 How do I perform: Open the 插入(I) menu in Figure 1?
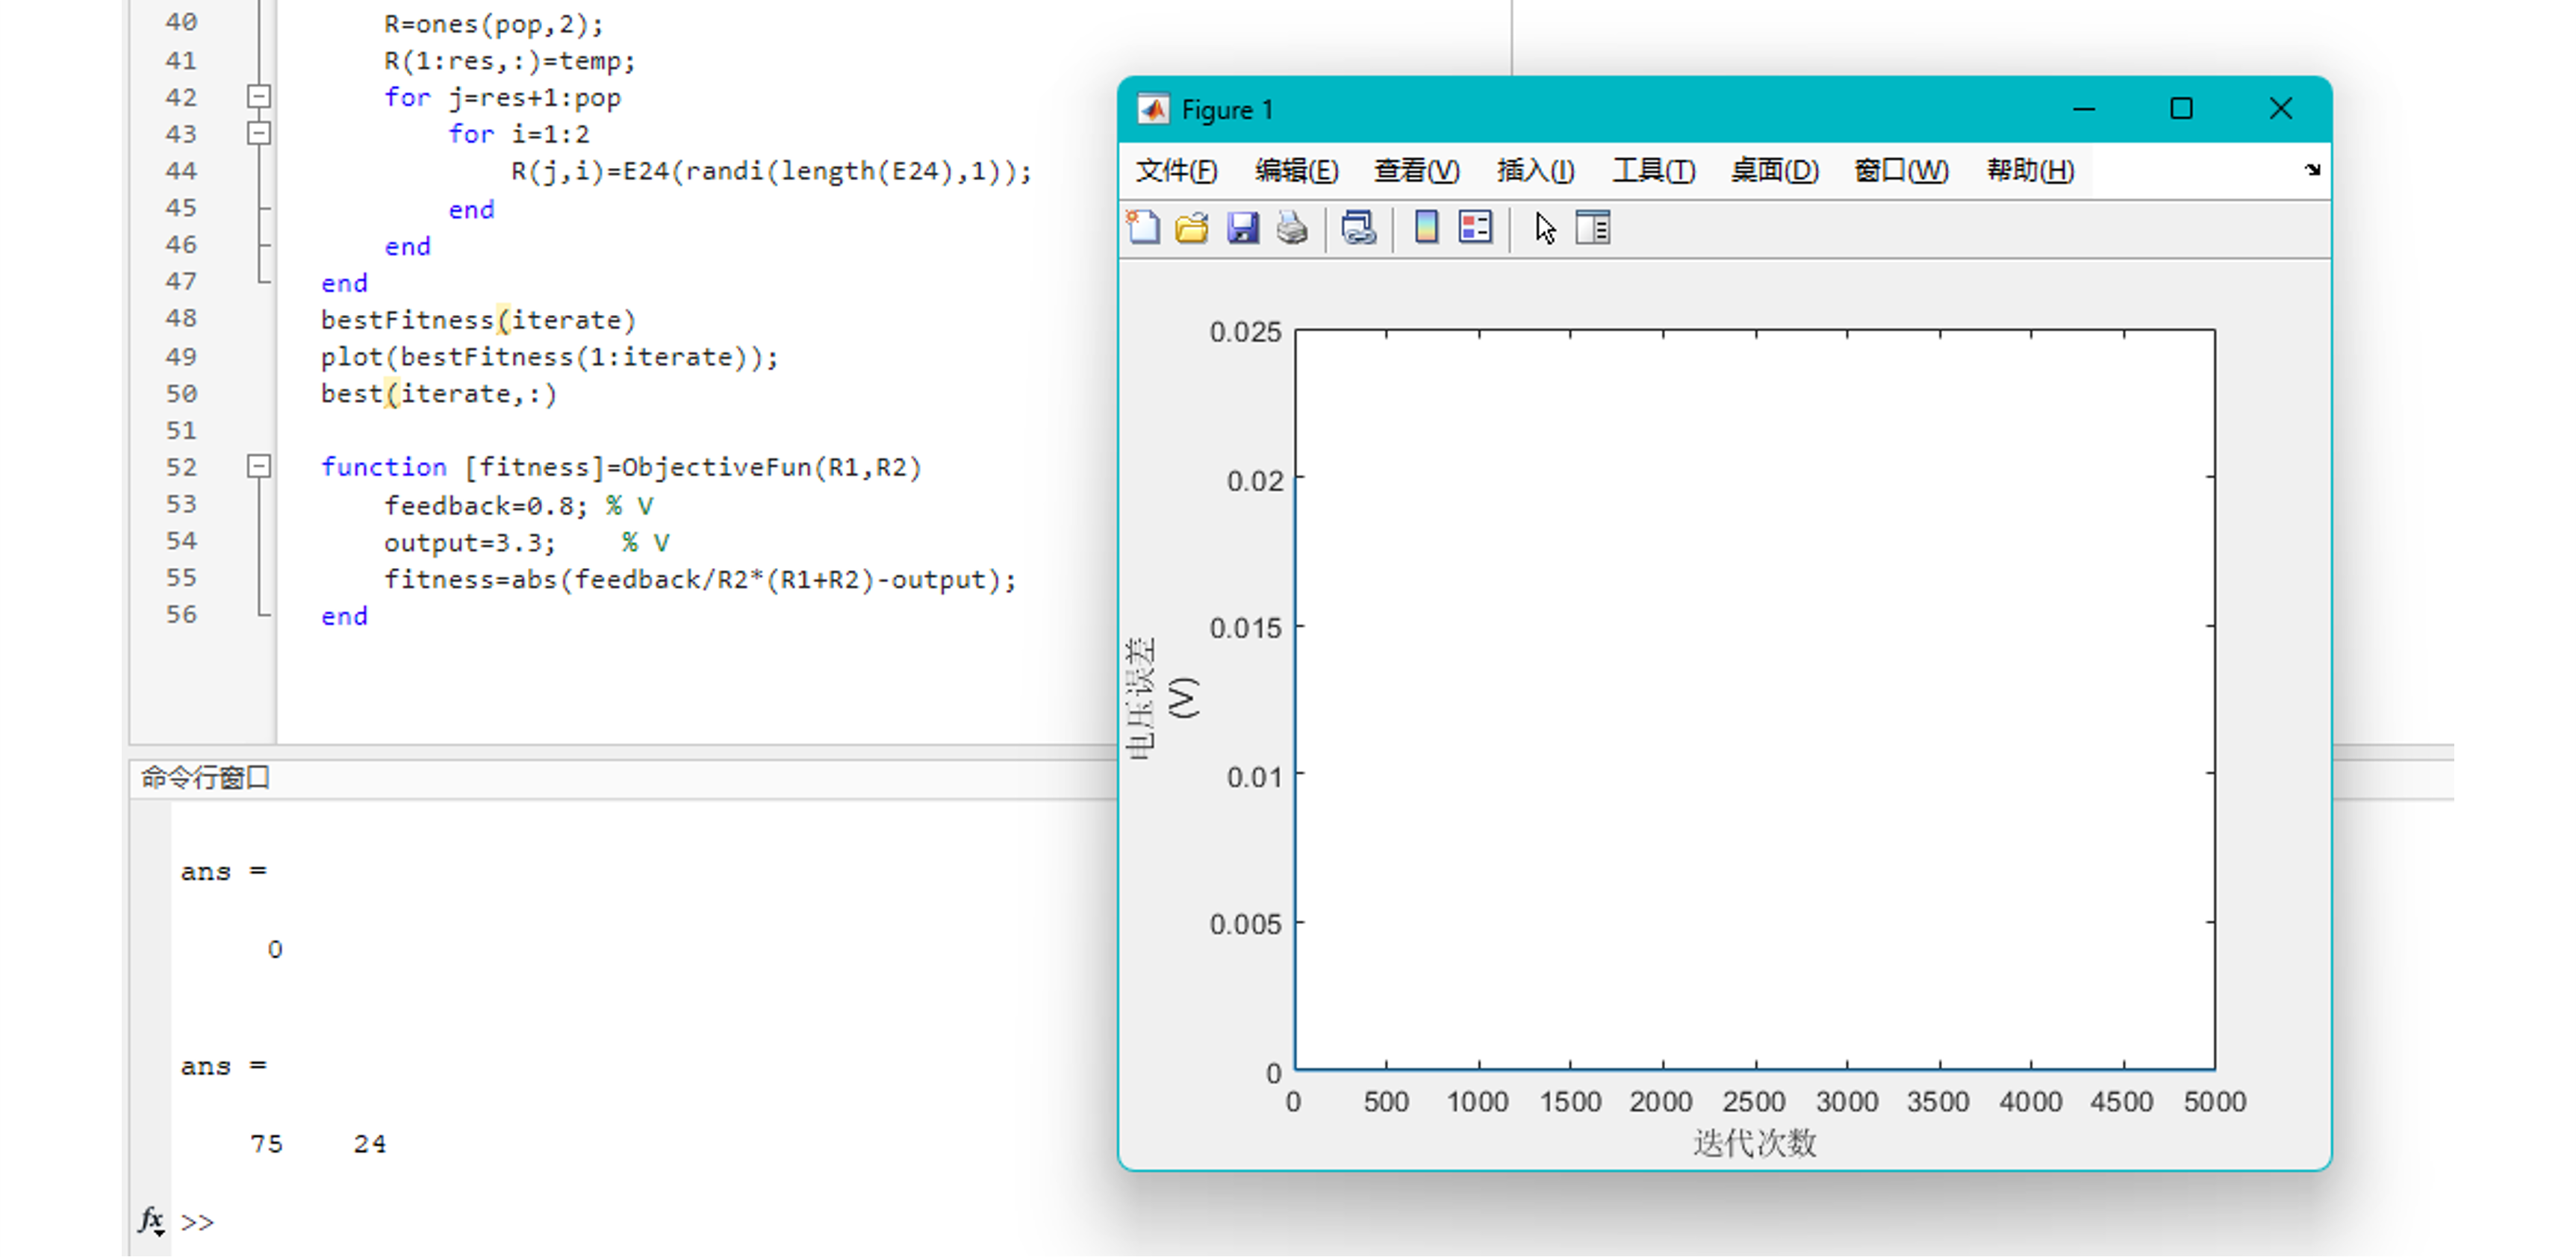1535,171
